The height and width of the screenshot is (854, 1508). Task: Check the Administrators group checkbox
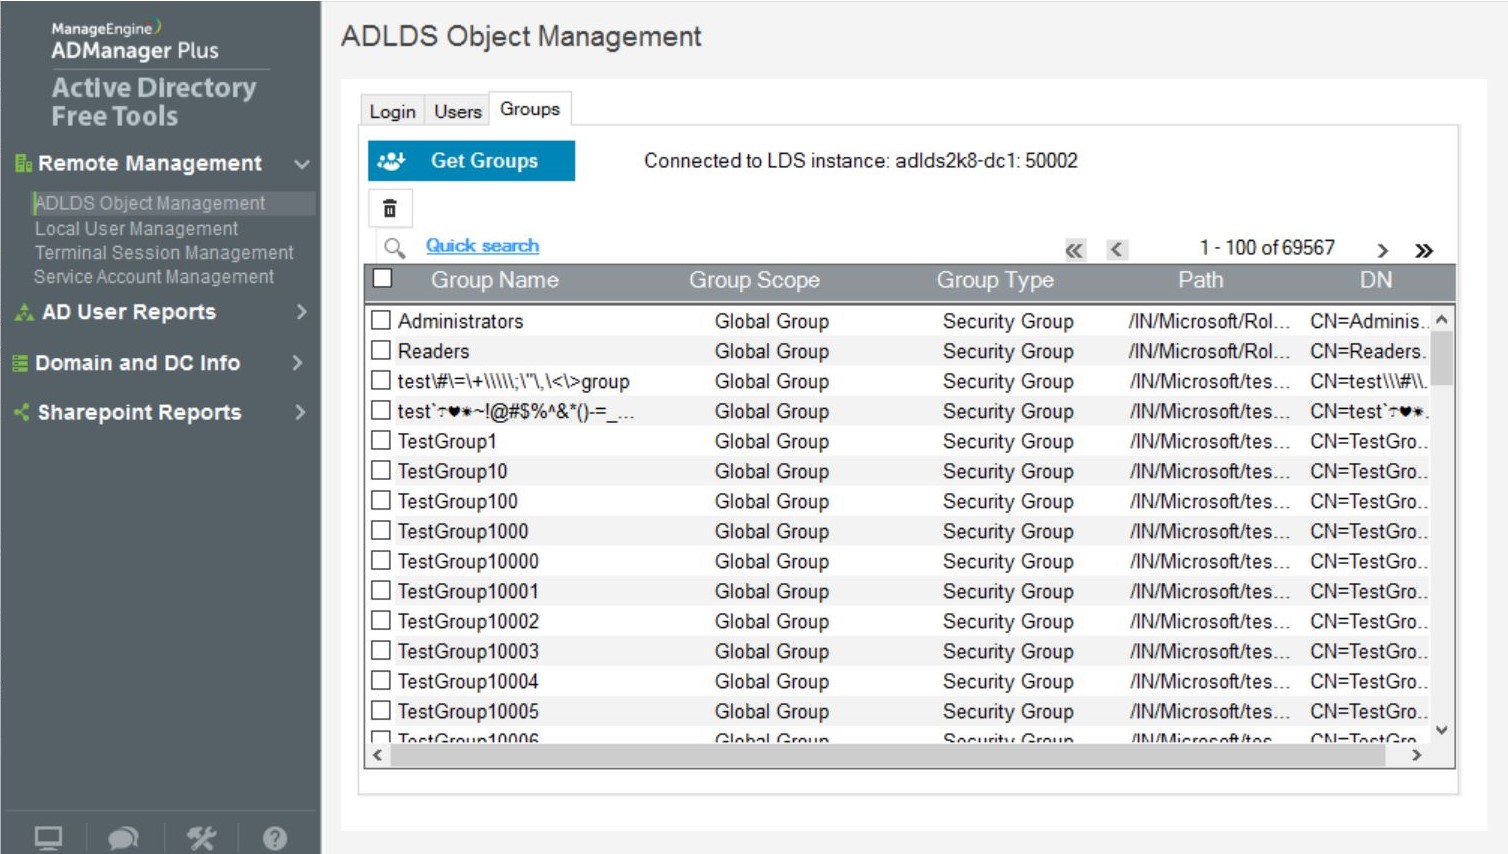(x=380, y=321)
